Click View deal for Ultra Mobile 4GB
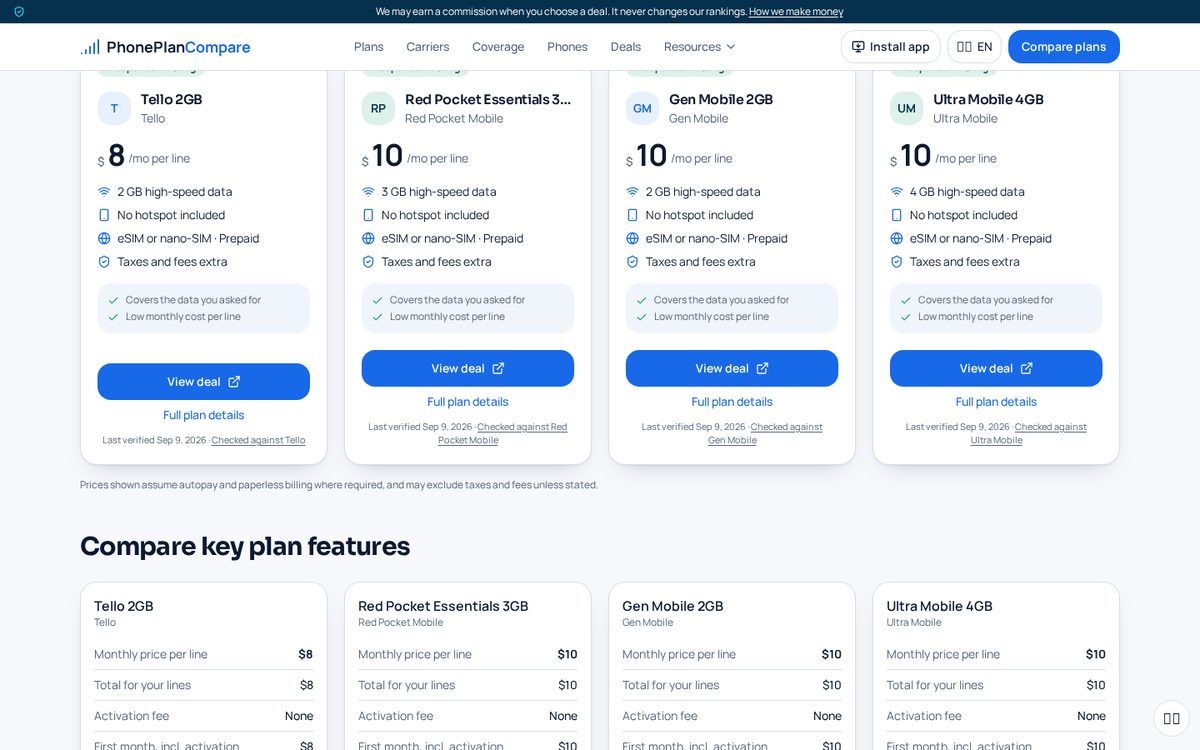The width and height of the screenshot is (1200, 750). 996,368
